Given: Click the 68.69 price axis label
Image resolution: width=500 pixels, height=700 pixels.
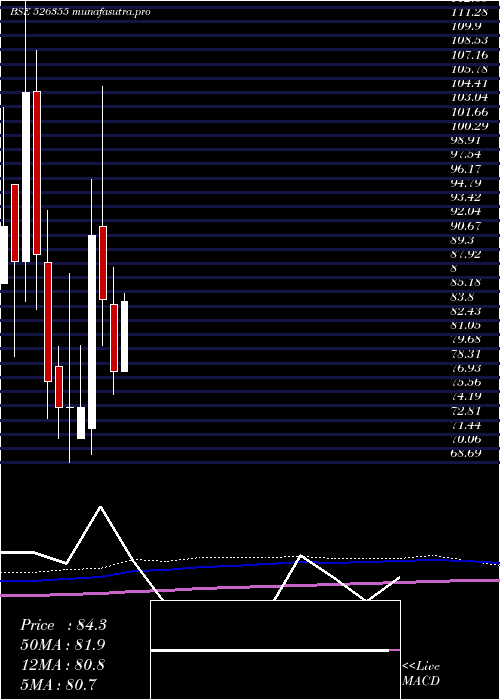Looking at the screenshot, I should (467, 454).
